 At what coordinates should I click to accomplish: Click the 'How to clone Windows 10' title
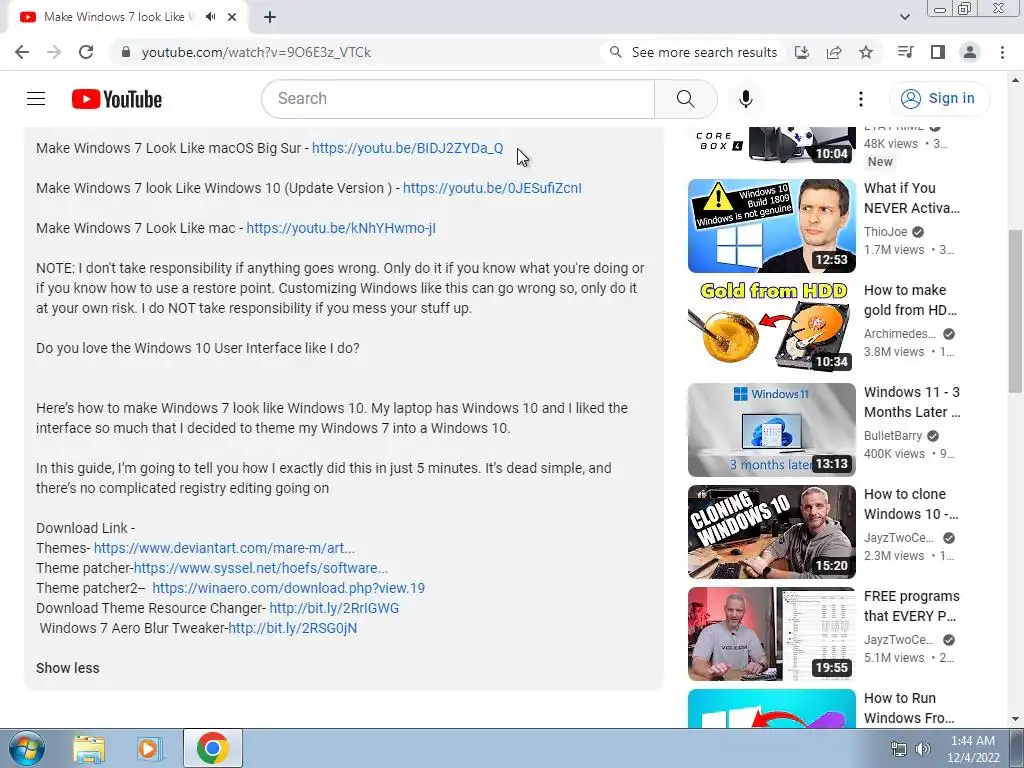pos(911,504)
